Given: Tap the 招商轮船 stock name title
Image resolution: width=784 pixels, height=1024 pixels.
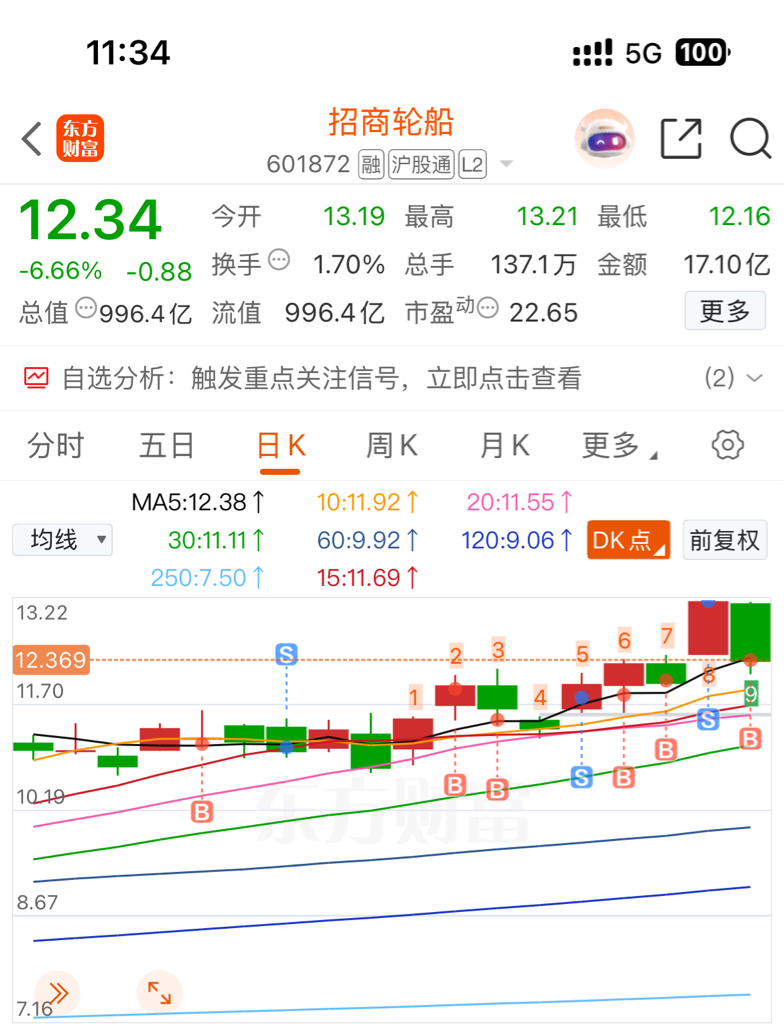Looking at the screenshot, I should pyautogui.click(x=391, y=122).
